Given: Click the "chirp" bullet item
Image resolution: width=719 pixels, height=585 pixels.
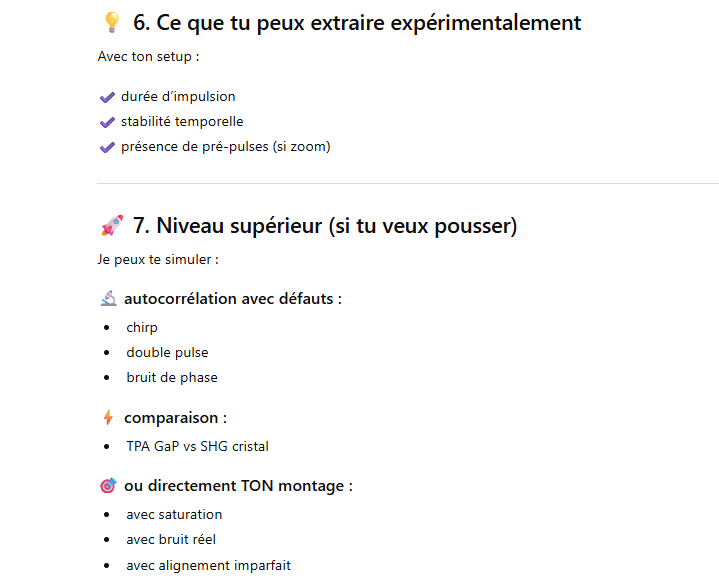Looking at the screenshot, I should [142, 327].
